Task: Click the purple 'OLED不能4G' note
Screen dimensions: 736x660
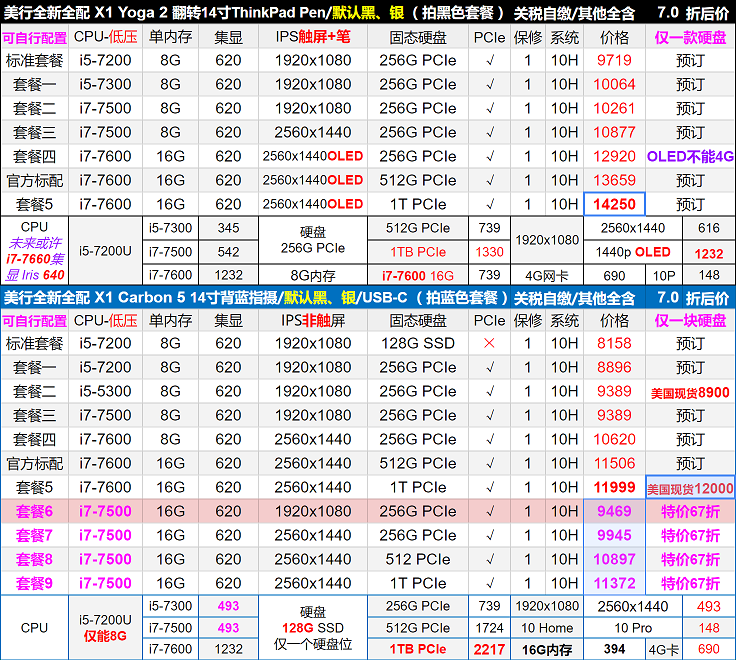Action: 690,156
